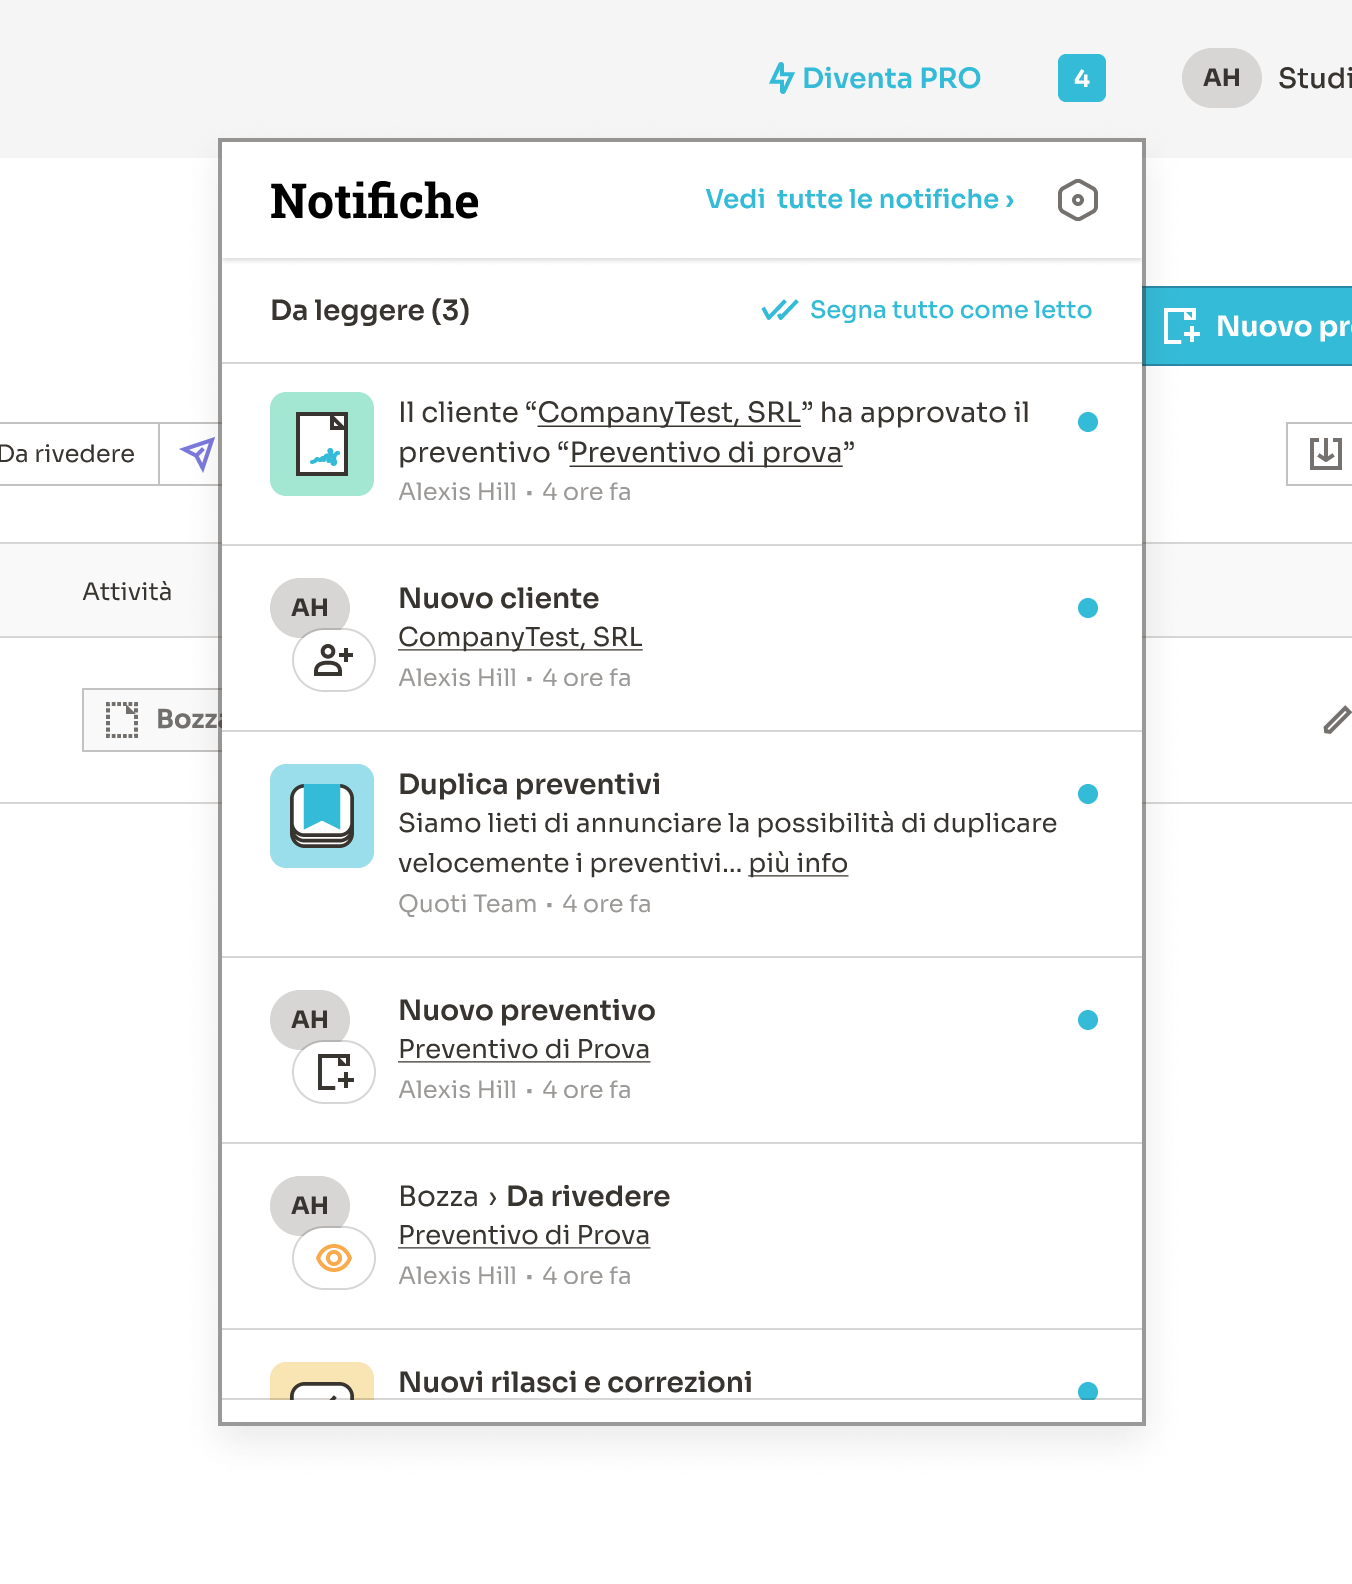Click the add-client person icon
1352x1584 pixels.
[x=334, y=660]
